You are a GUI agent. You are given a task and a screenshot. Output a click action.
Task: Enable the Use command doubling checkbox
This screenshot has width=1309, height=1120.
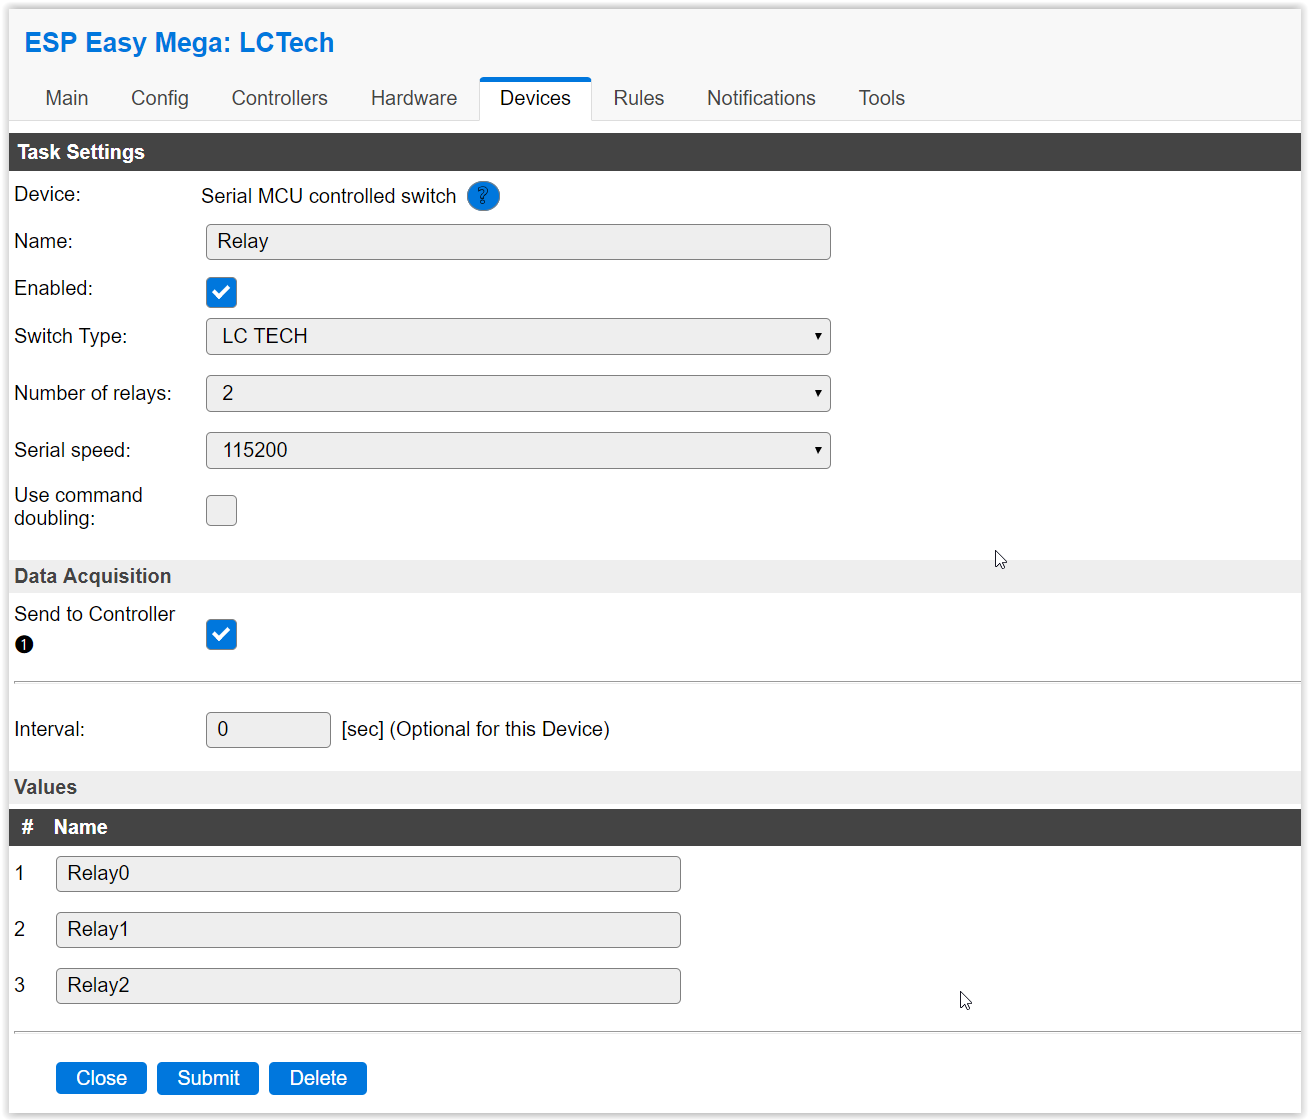click(221, 510)
